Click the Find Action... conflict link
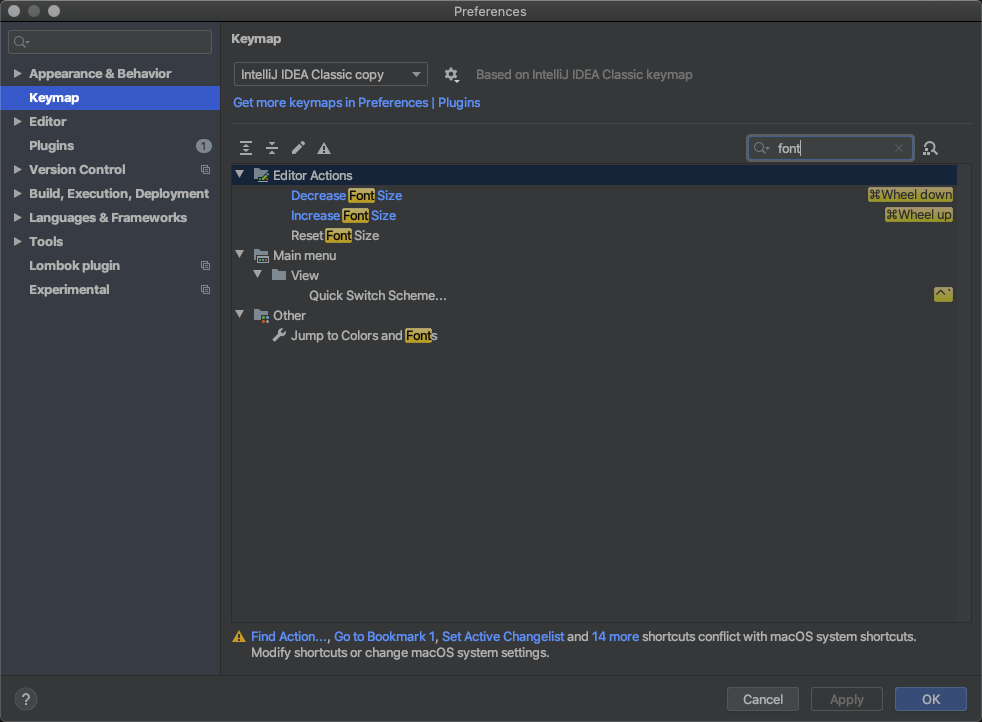 289,637
